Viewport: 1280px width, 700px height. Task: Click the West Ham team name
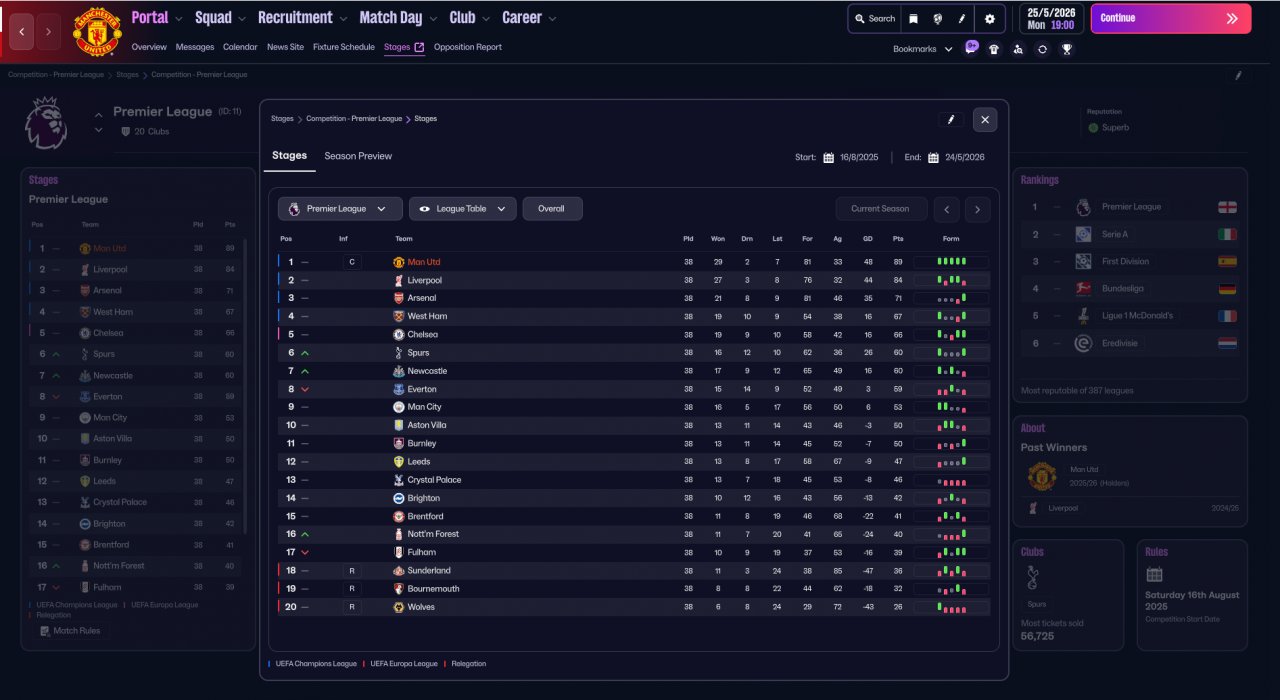(x=427, y=316)
